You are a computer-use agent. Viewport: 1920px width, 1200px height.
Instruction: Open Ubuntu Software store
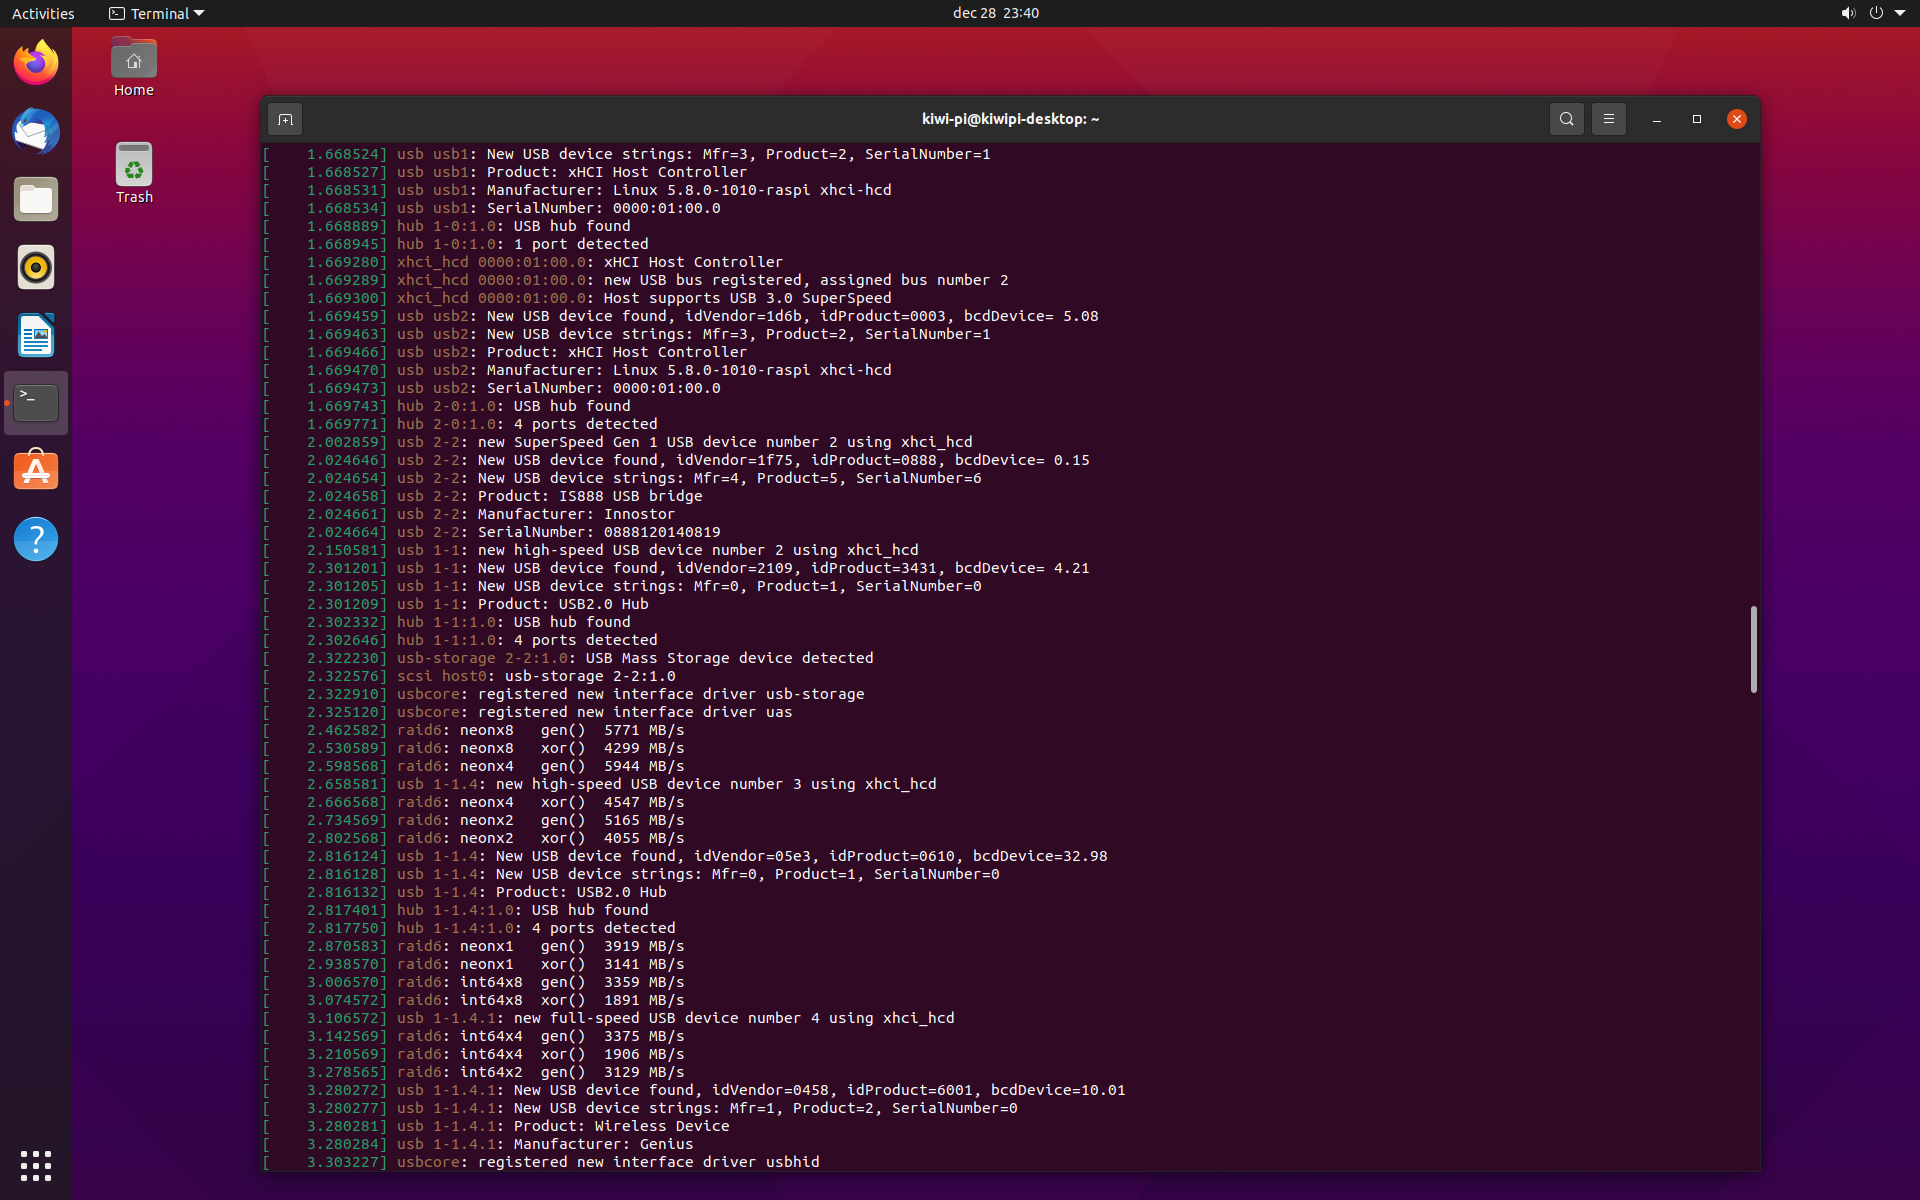36,471
